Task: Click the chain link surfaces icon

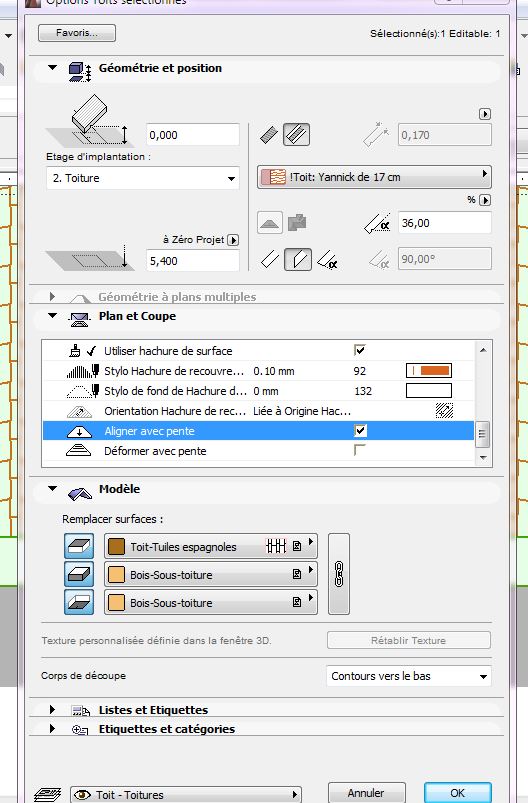Action: [x=339, y=574]
